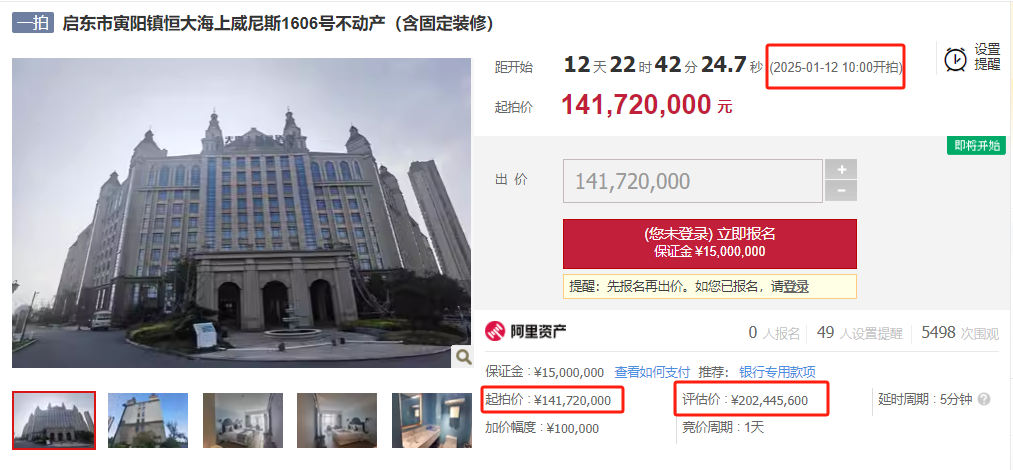Click the 阿里资产 logo icon

[x=496, y=331]
